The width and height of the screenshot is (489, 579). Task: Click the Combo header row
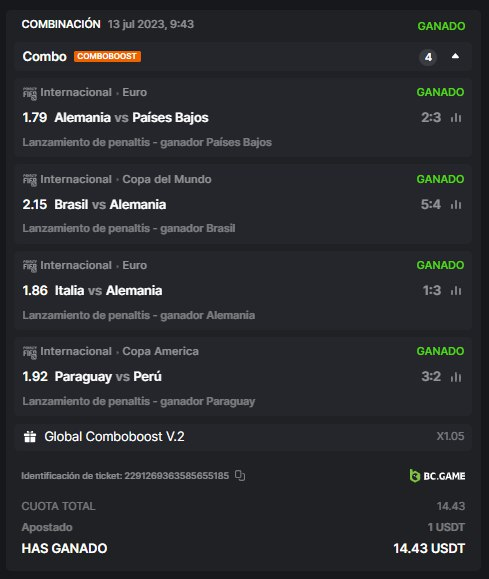243,56
